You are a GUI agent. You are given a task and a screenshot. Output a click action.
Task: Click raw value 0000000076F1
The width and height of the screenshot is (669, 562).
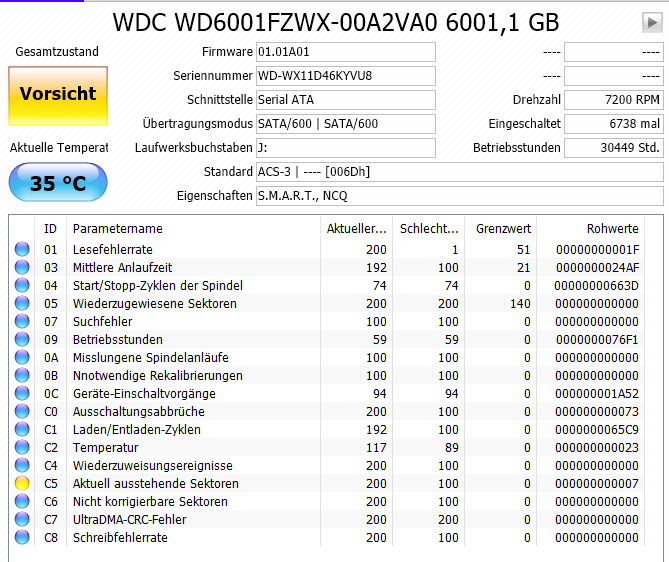point(597,340)
